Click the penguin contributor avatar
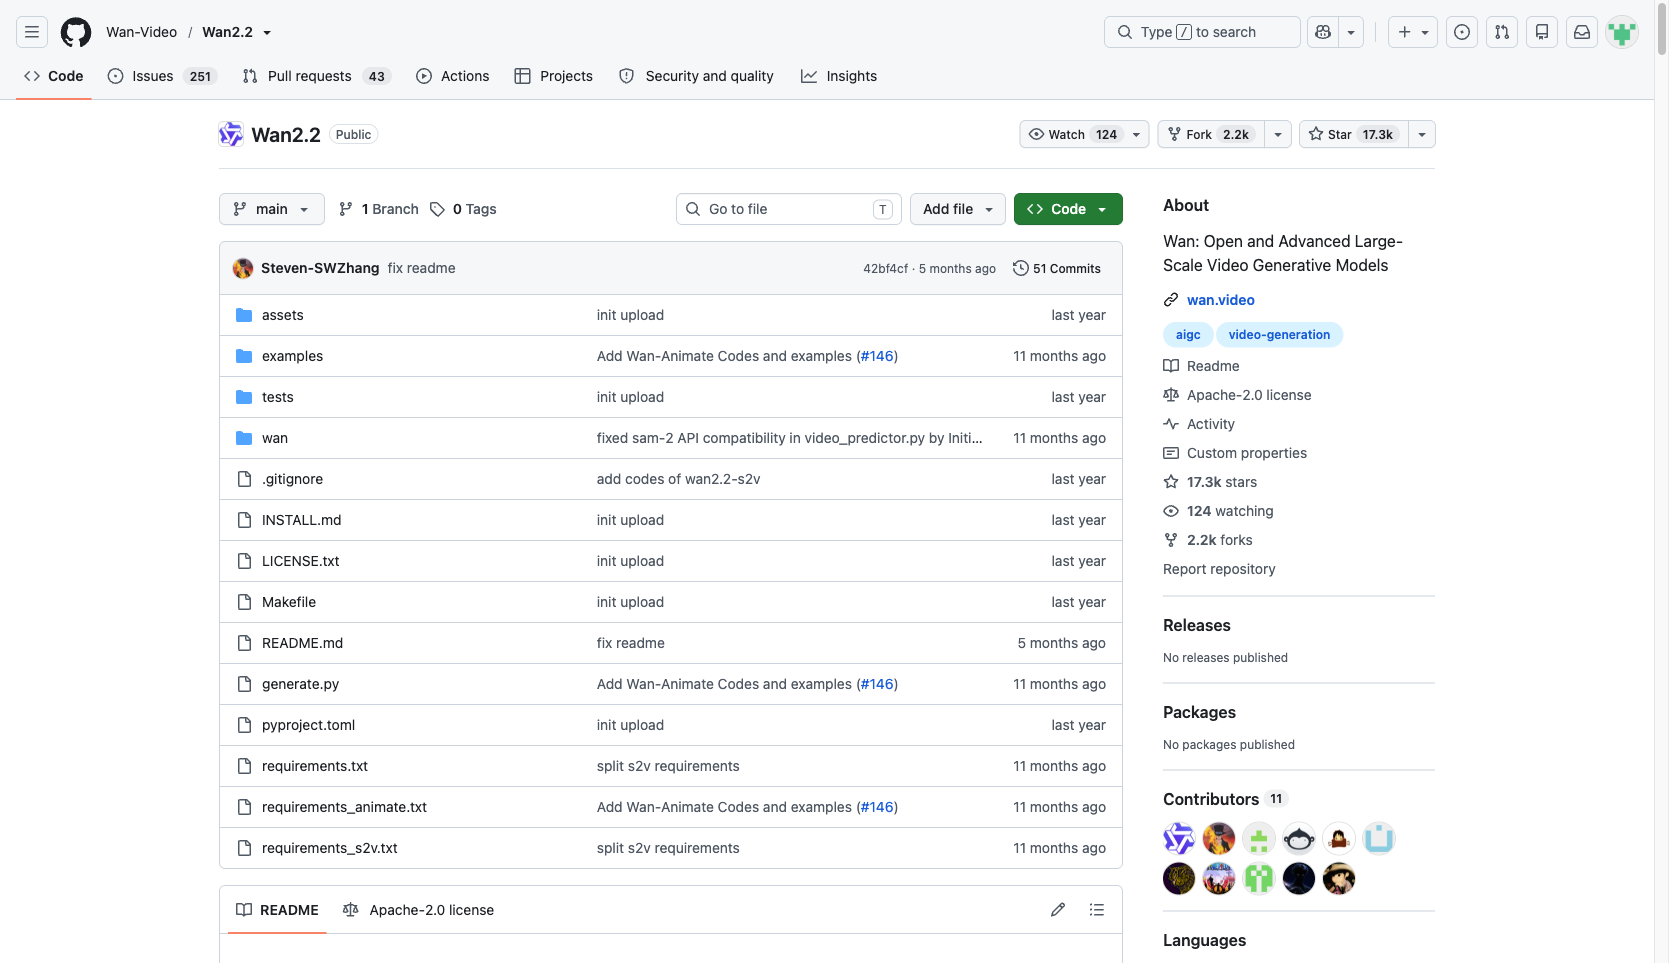Image resolution: width=1669 pixels, height=963 pixels. click(1299, 839)
